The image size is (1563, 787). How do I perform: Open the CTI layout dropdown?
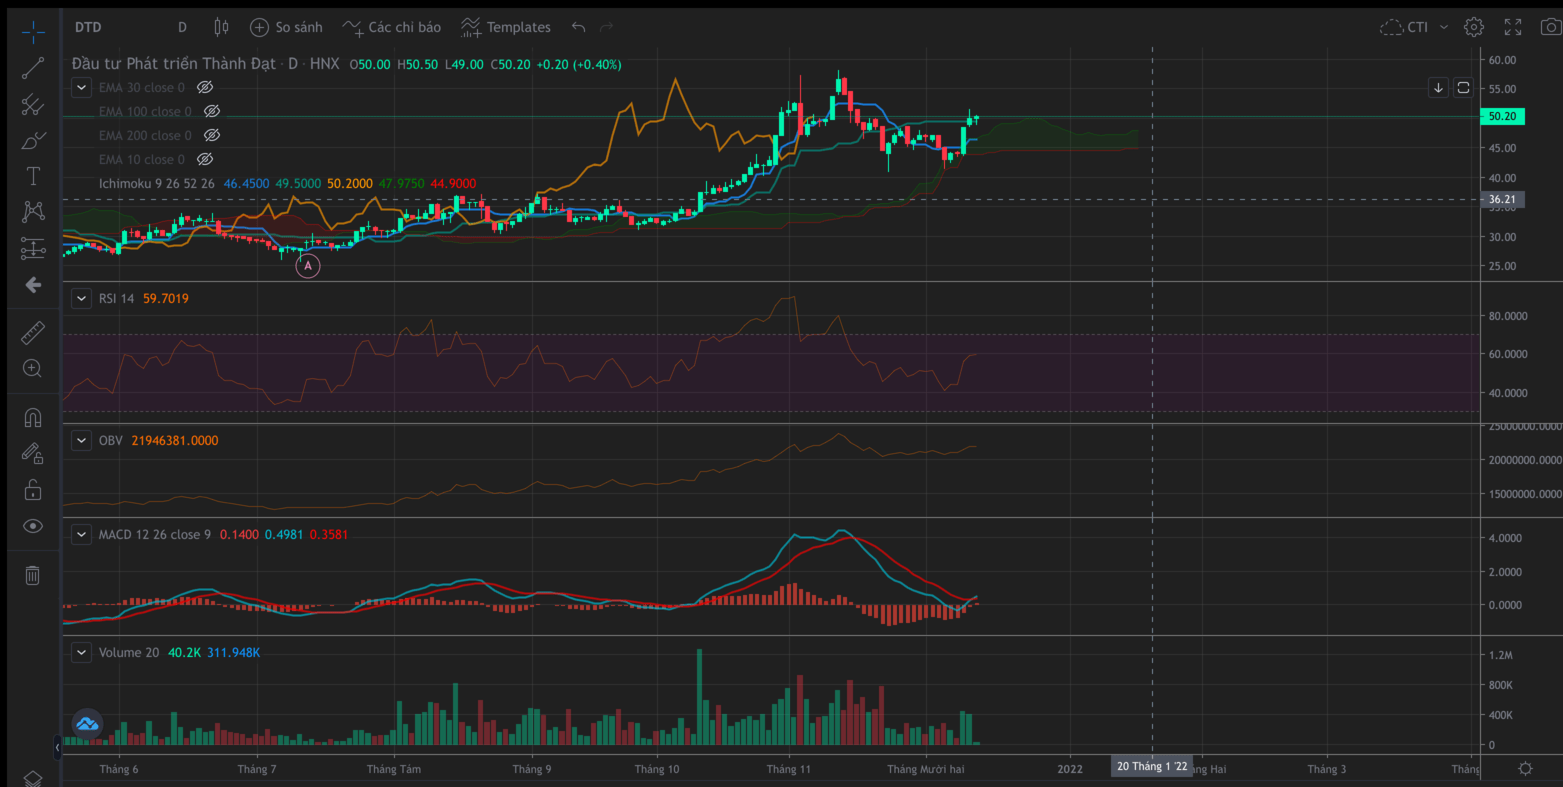click(x=1414, y=27)
